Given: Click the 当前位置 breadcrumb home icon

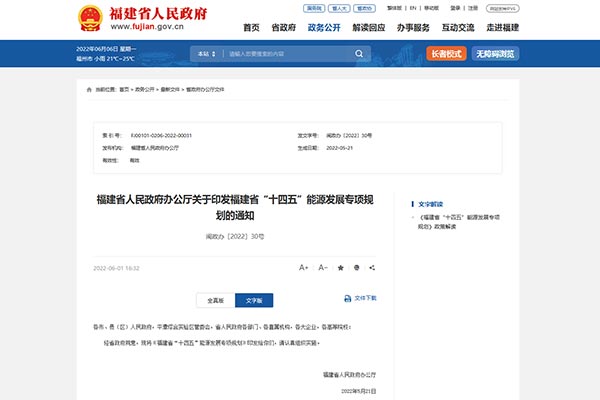Looking at the screenshot, I should click(x=88, y=89).
